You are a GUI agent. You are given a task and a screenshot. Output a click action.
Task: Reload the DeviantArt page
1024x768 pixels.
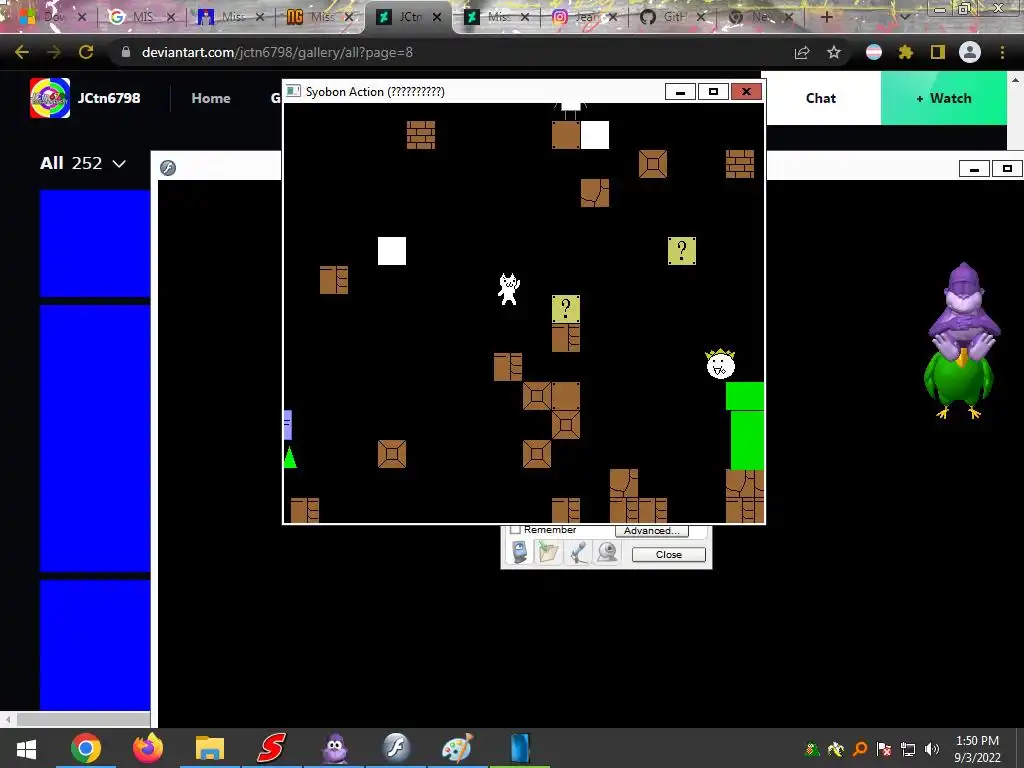(86, 52)
